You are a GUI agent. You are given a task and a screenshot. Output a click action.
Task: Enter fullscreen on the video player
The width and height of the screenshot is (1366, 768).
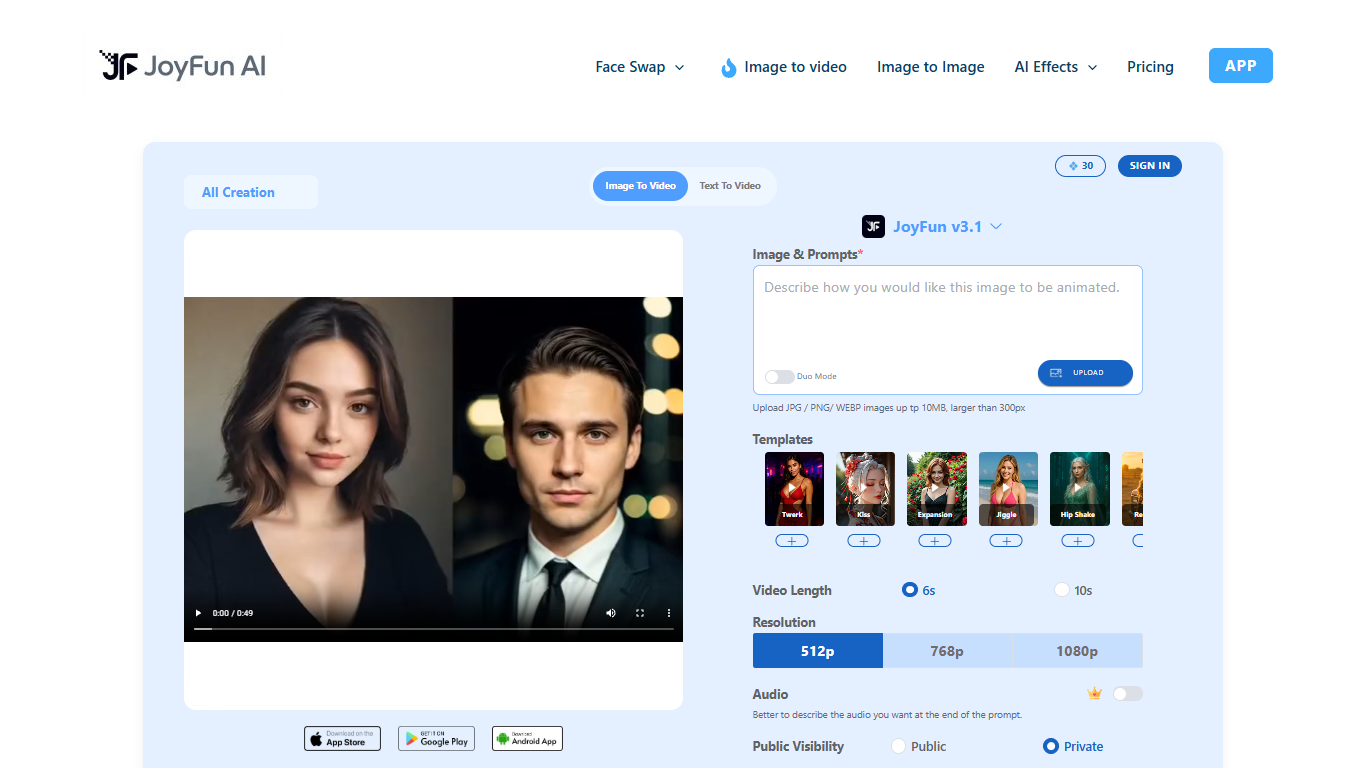click(x=640, y=613)
